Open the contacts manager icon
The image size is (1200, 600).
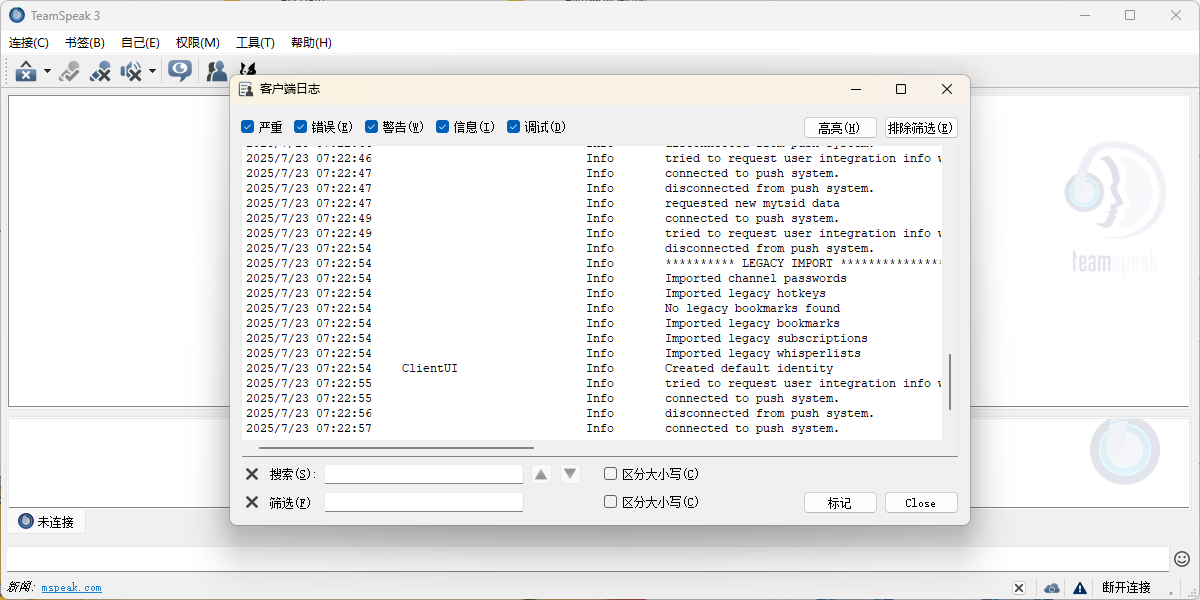(x=216, y=71)
